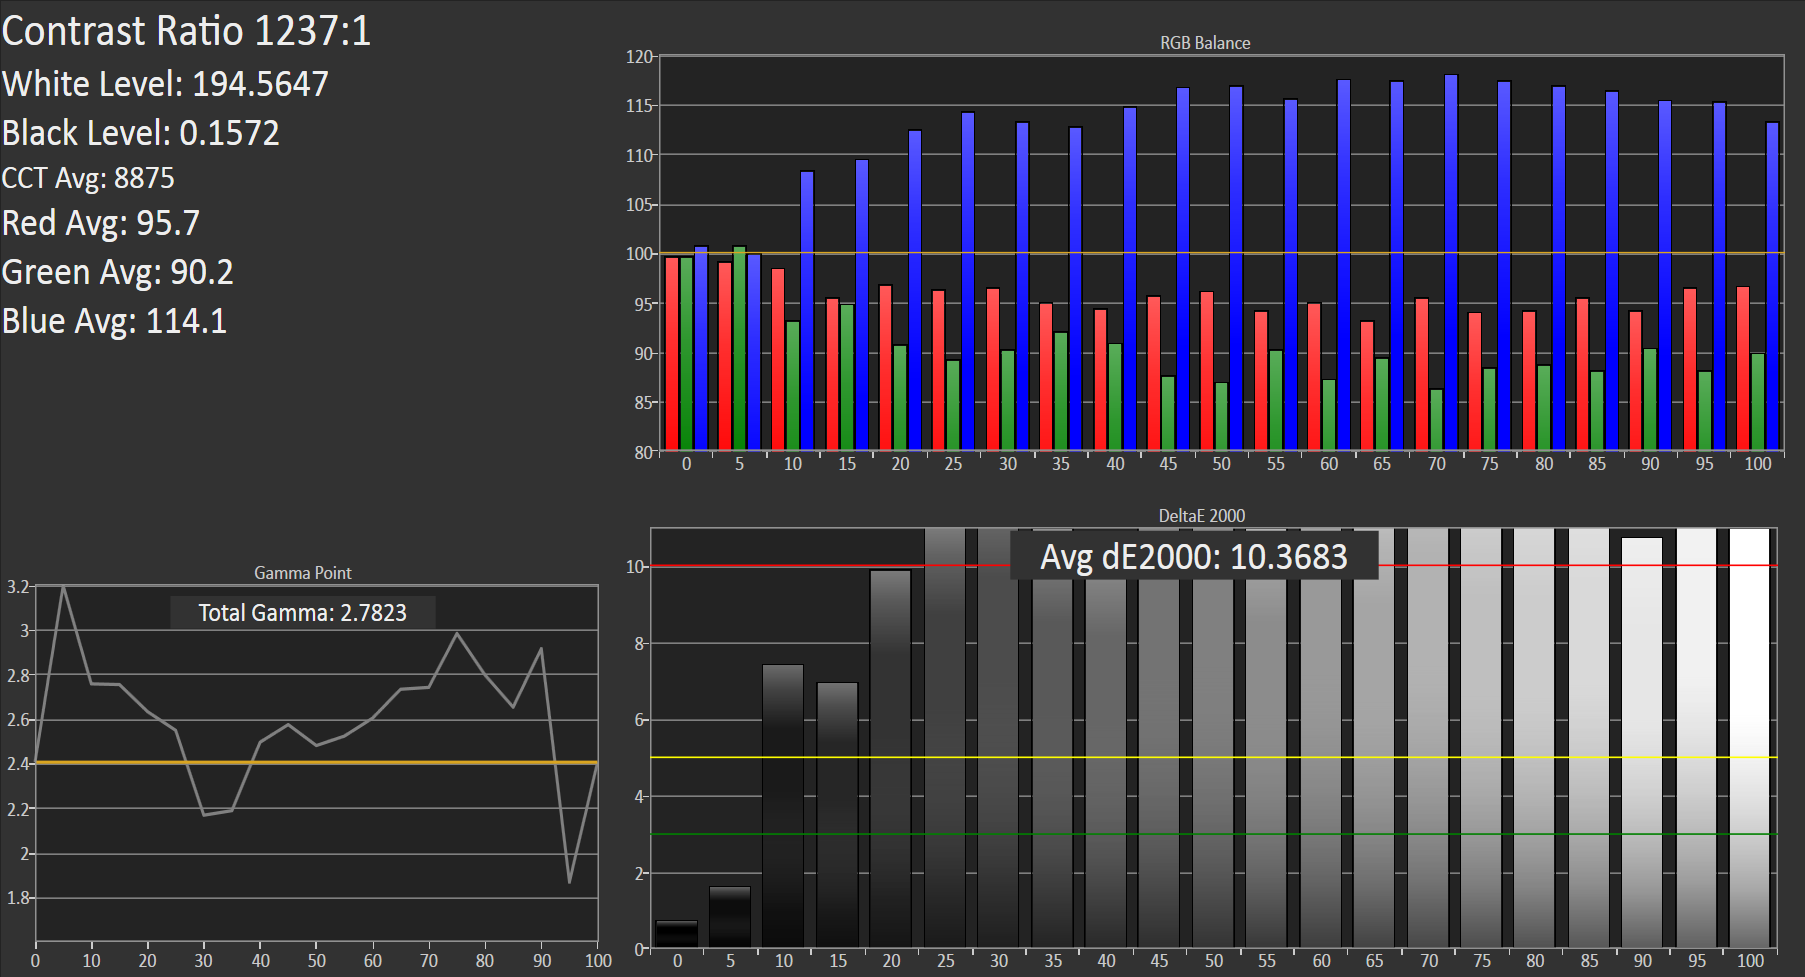This screenshot has width=1805, height=977.
Task: Click the gamma curve peak at 5
Action: coord(64,587)
